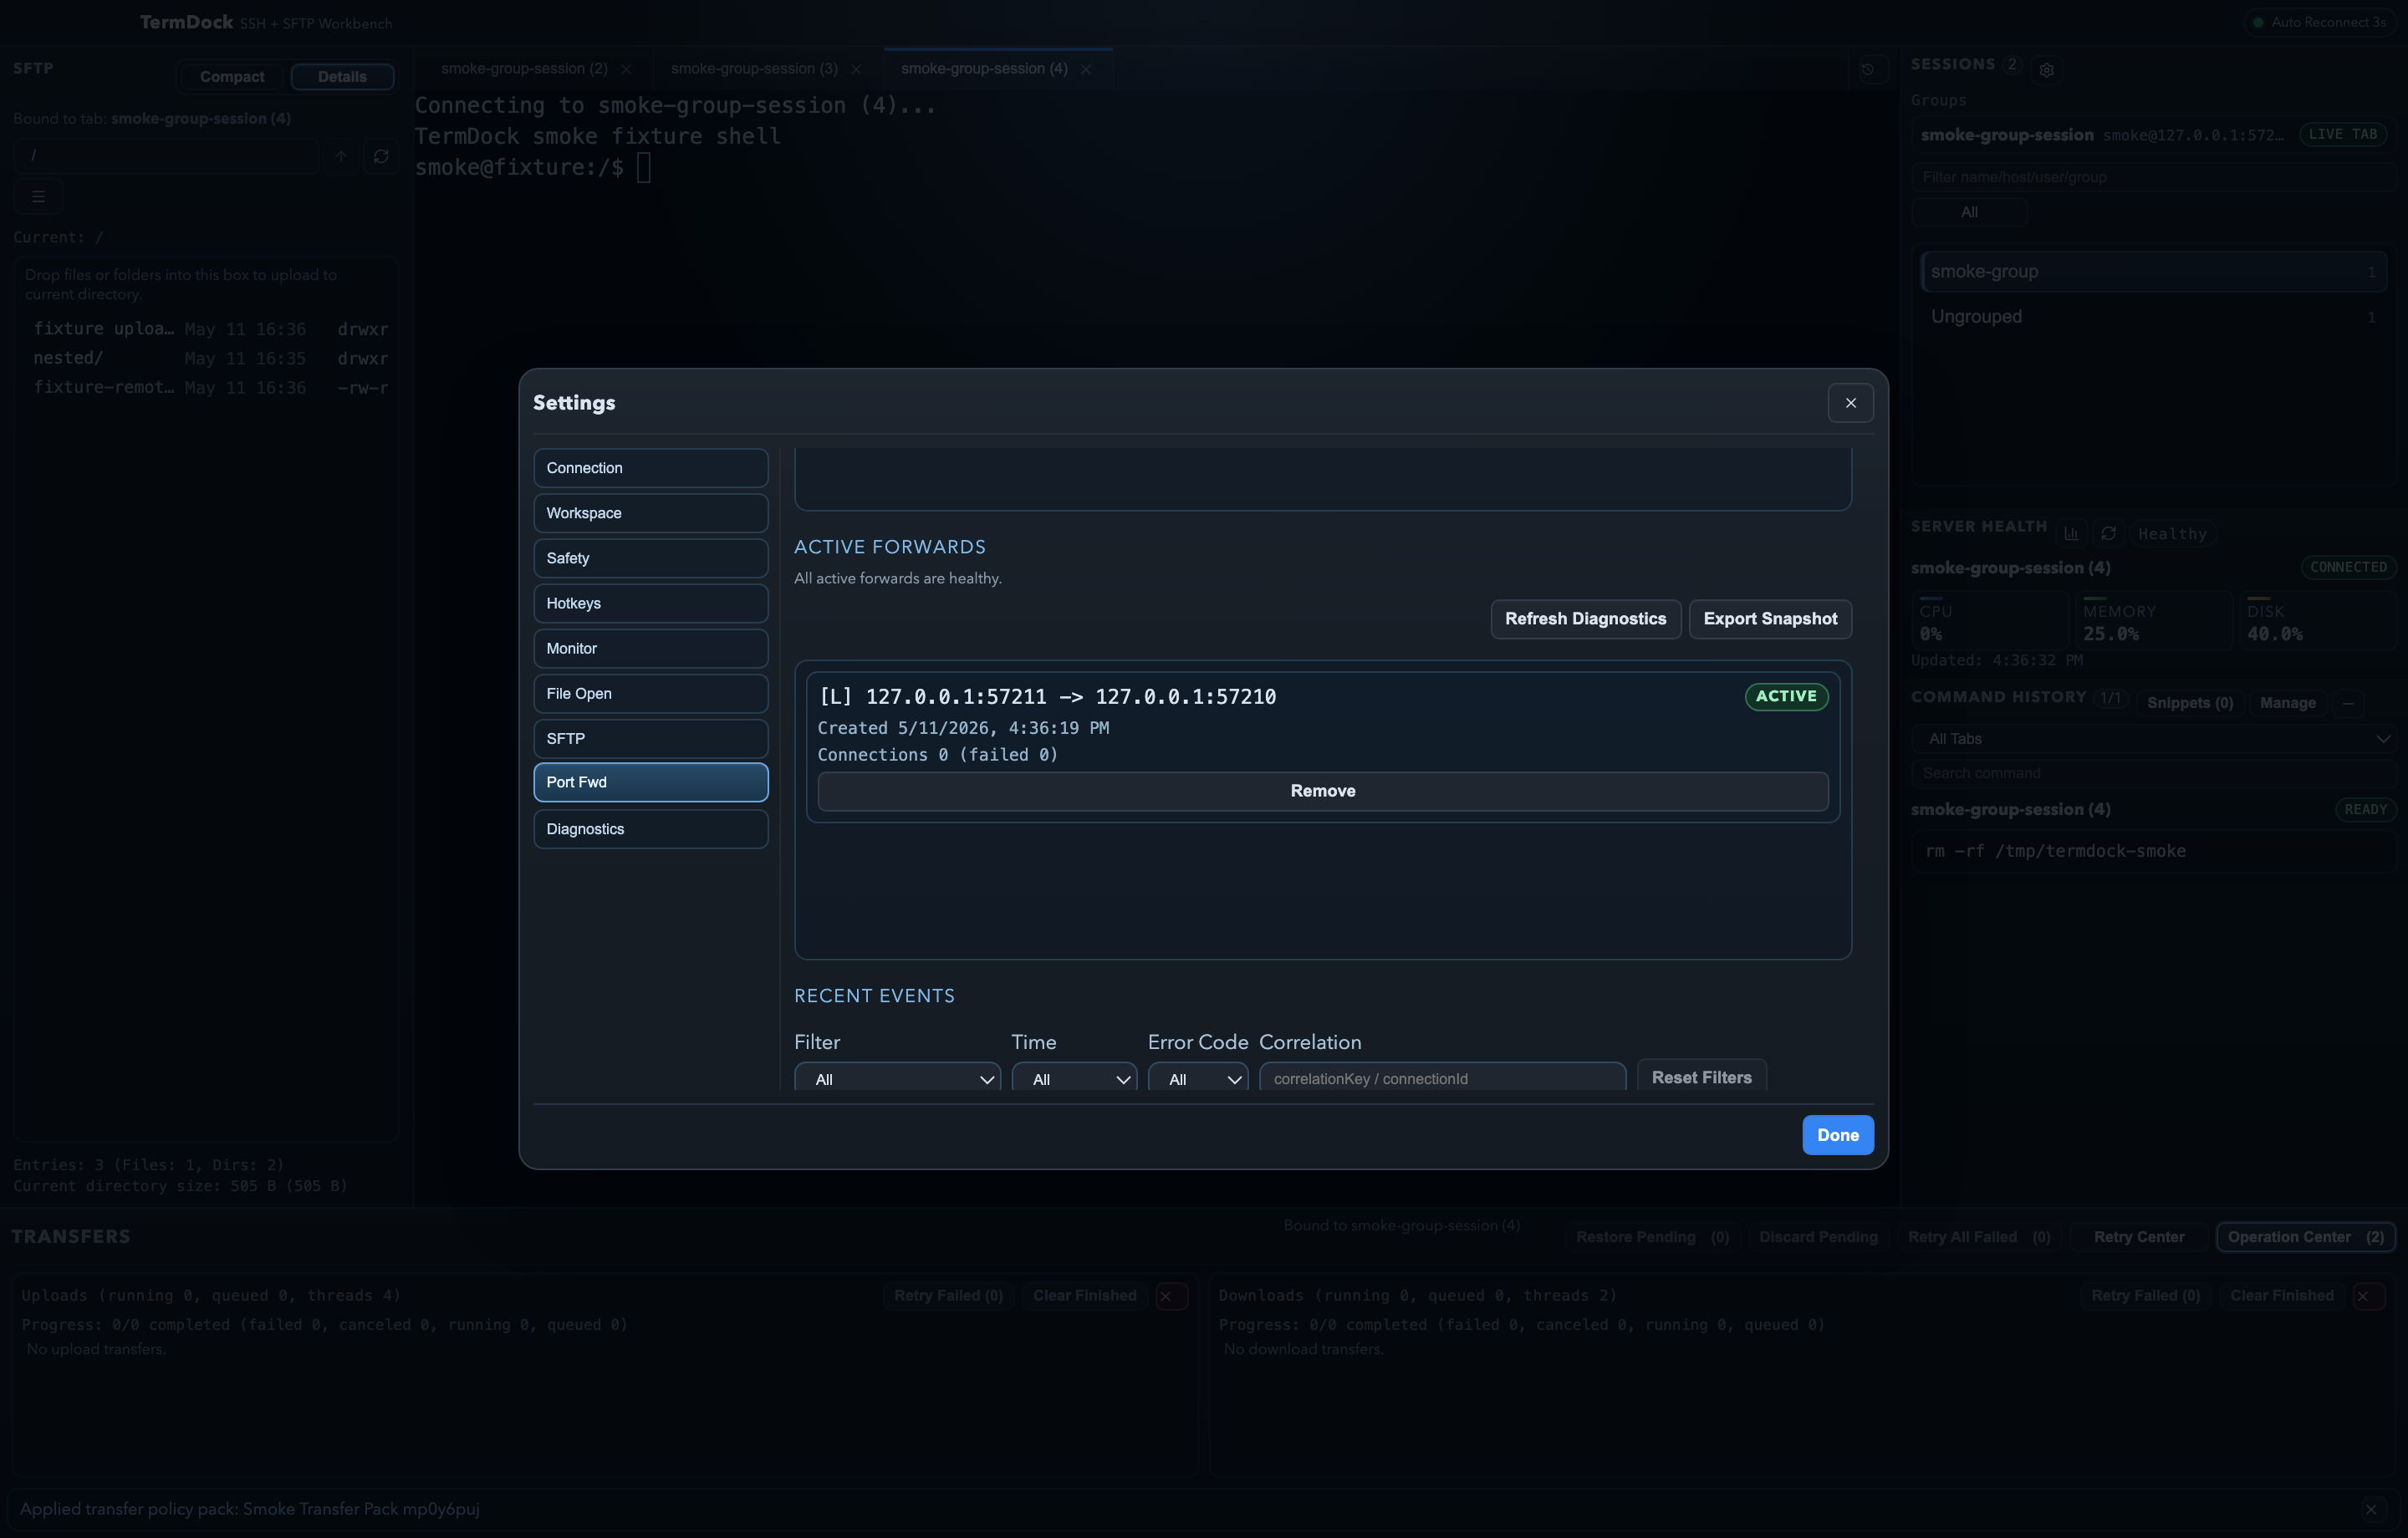The width and height of the screenshot is (2408, 1538).
Task: Focus the Sessions filter input
Action: [2154, 177]
